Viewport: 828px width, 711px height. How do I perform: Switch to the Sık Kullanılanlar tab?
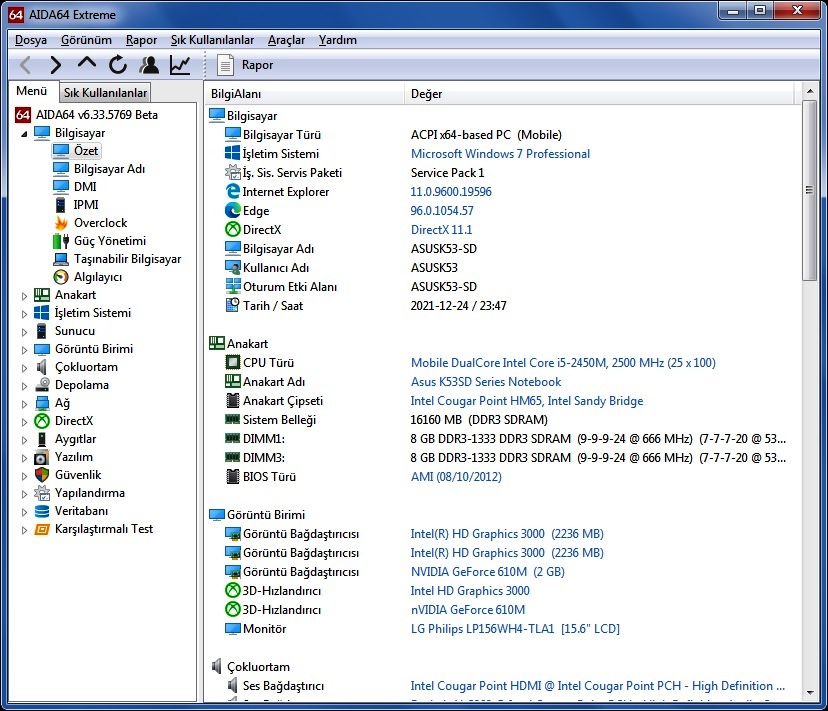click(105, 92)
